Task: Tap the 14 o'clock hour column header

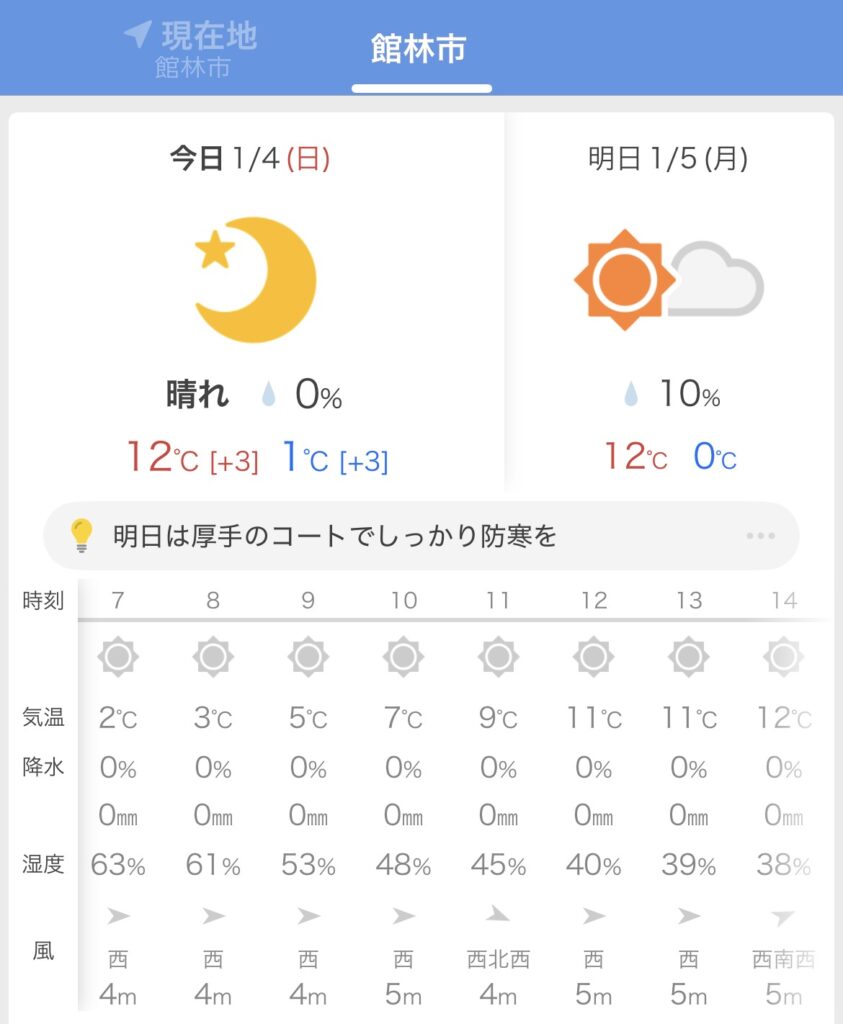Action: (784, 601)
